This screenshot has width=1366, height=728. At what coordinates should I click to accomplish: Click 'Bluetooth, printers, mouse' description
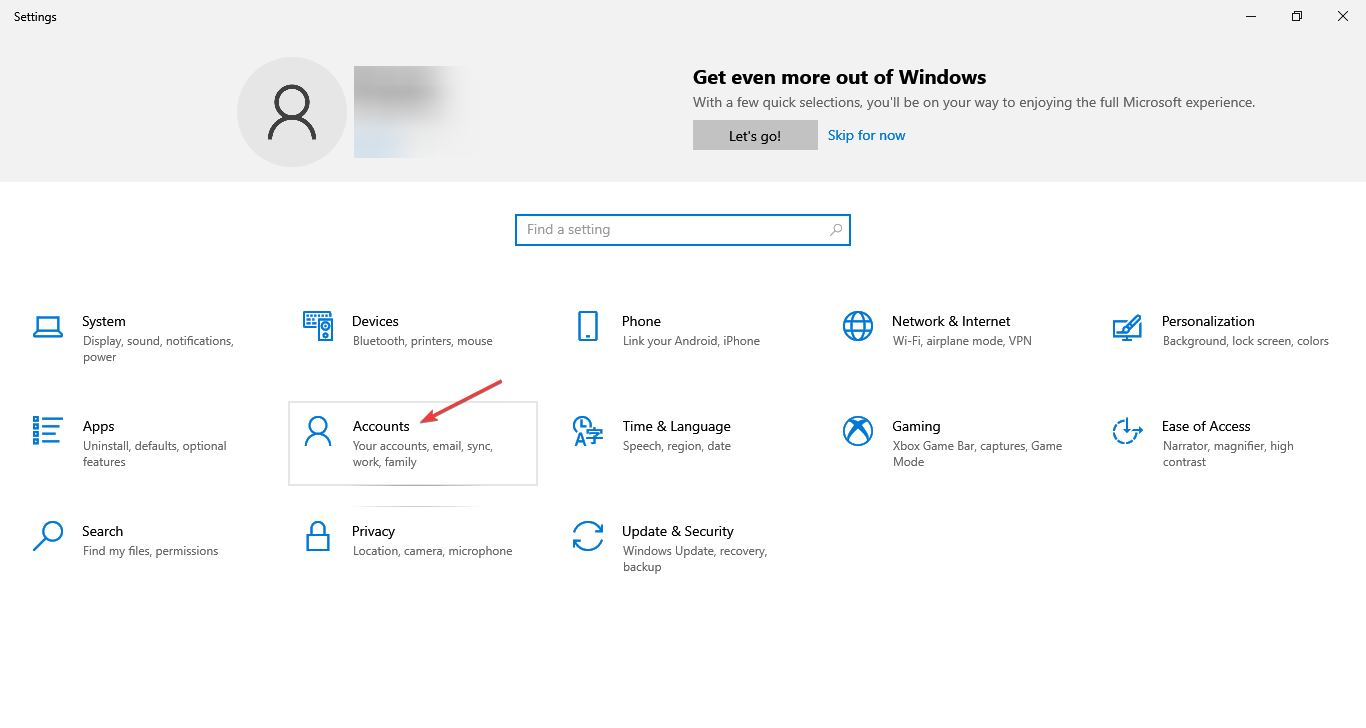pos(423,341)
